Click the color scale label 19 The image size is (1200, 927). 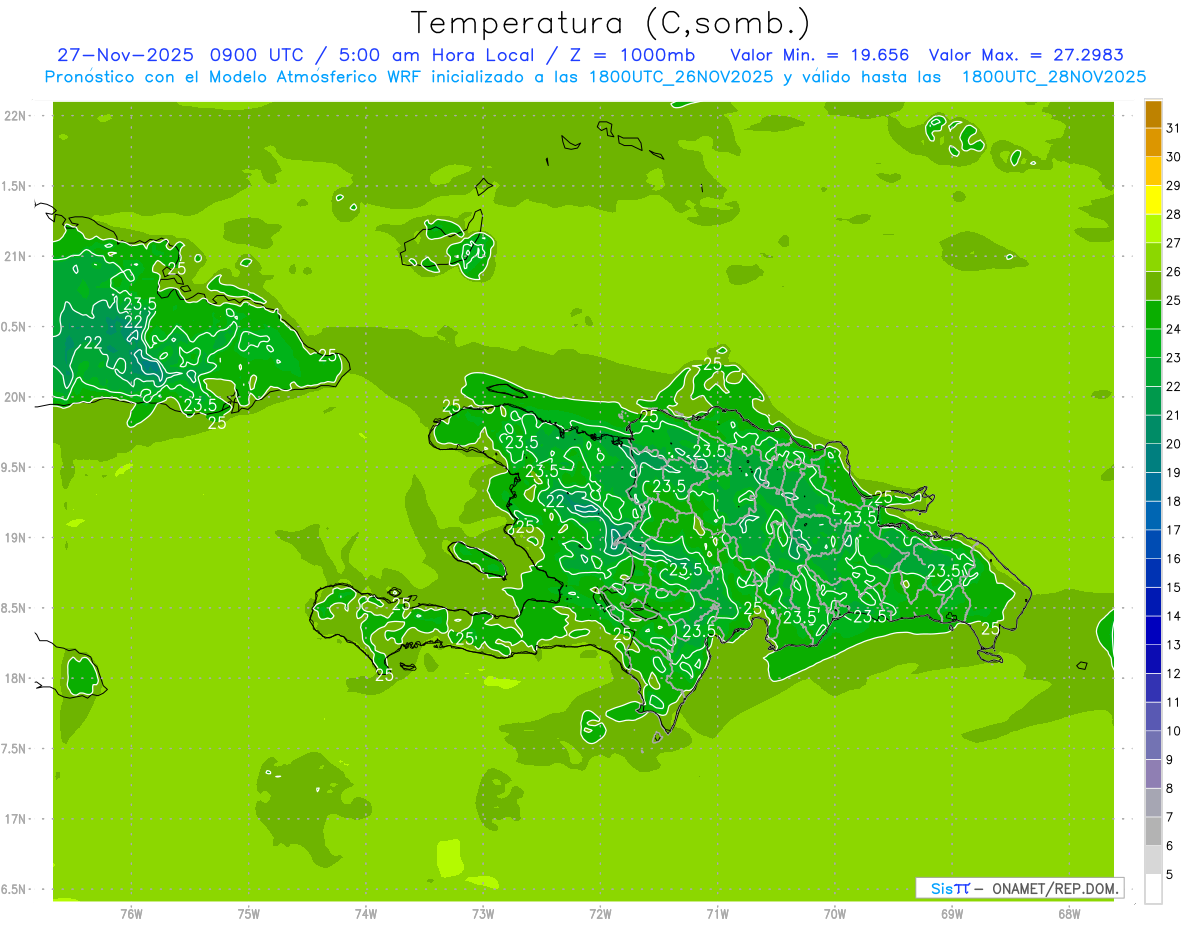pos(1174,473)
